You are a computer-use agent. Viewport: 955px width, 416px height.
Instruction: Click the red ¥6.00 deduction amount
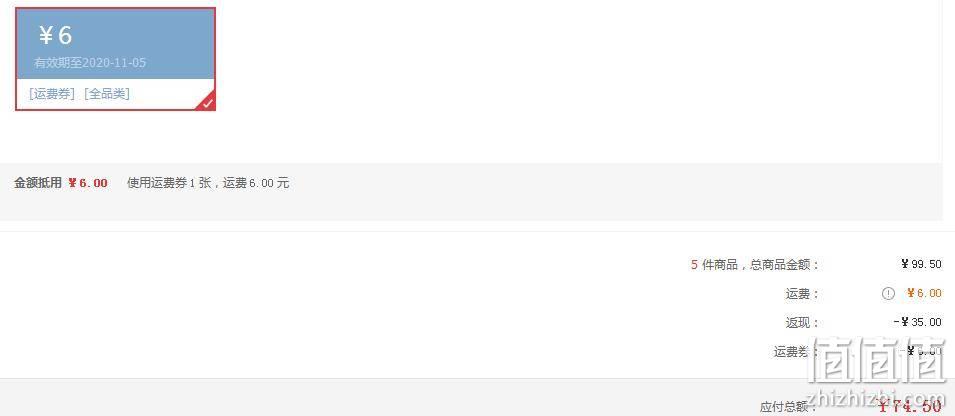click(88, 183)
